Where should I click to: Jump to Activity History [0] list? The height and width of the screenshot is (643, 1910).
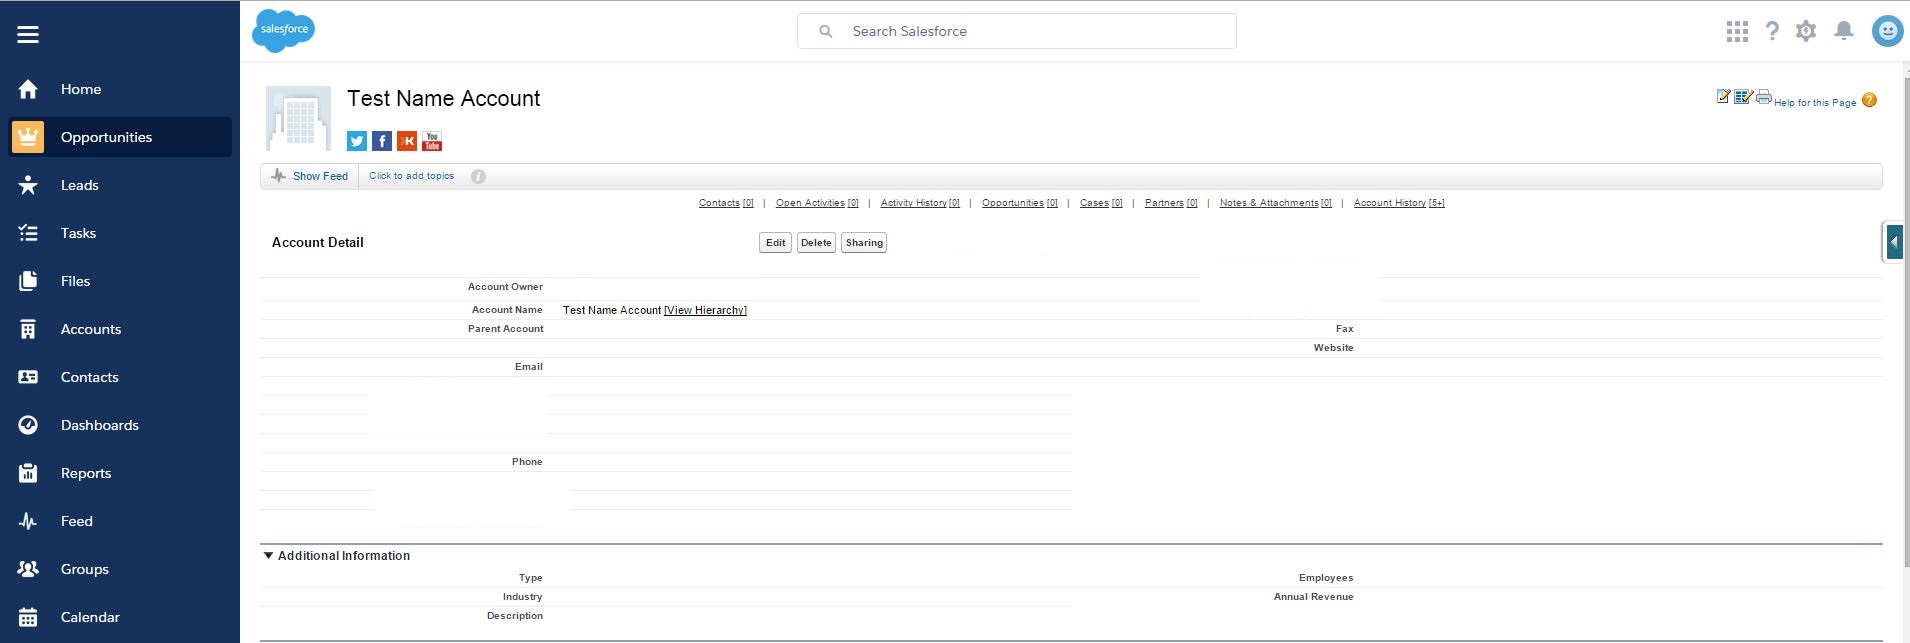pyautogui.click(x=920, y=203)
